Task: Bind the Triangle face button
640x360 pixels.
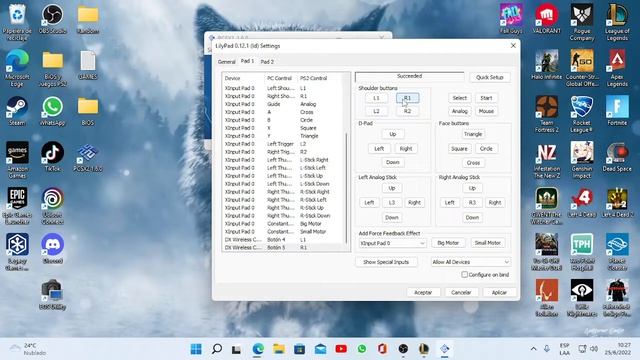Action: click(473, 134)
